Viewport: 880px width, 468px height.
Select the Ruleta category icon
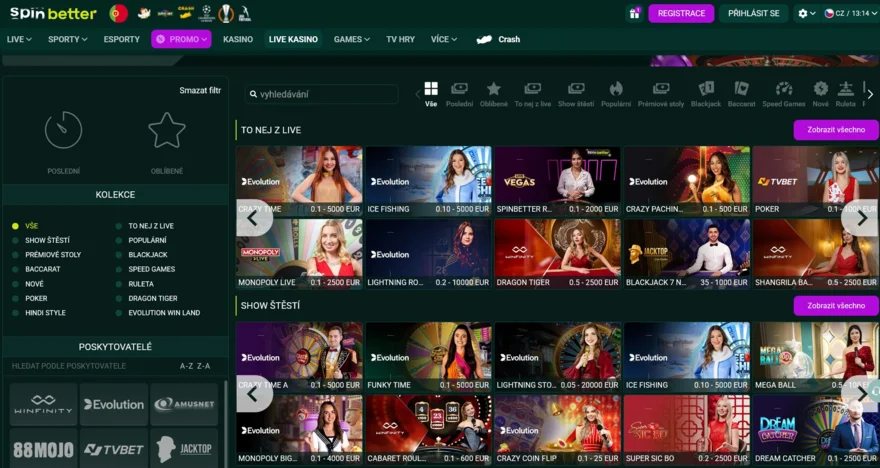(846, 94)
